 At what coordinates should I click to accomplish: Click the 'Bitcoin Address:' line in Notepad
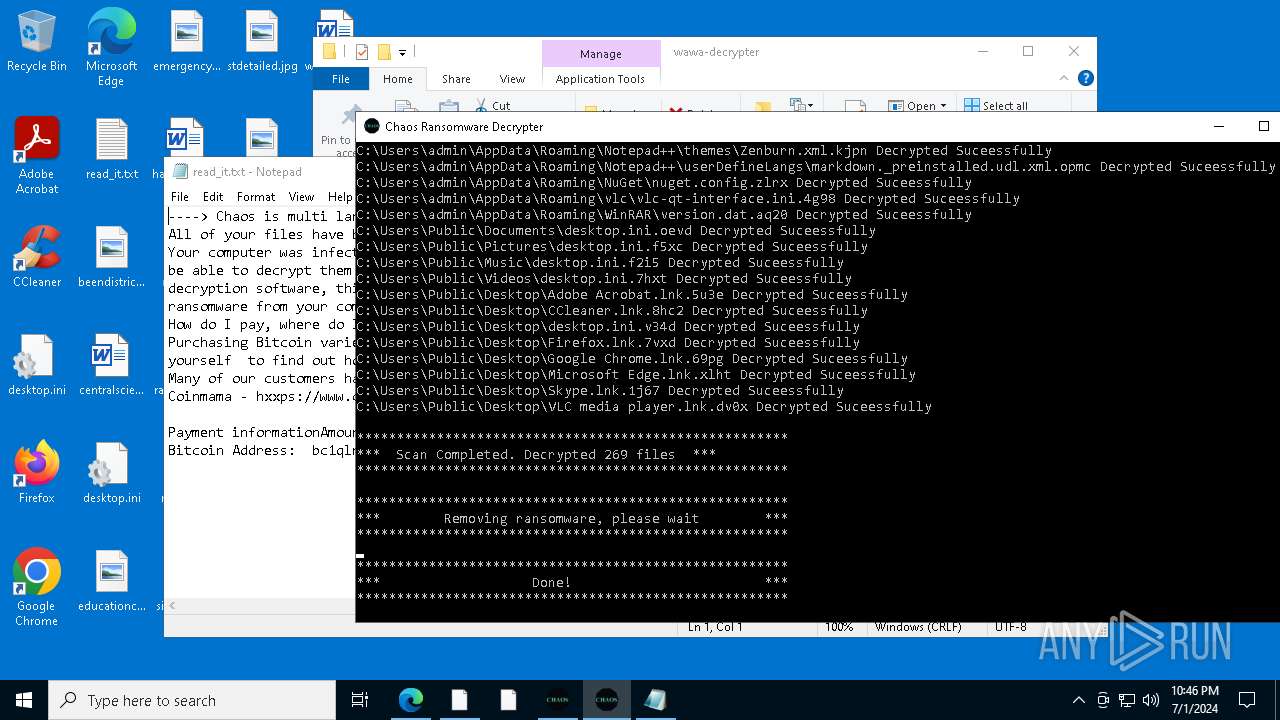pos(261,450)
